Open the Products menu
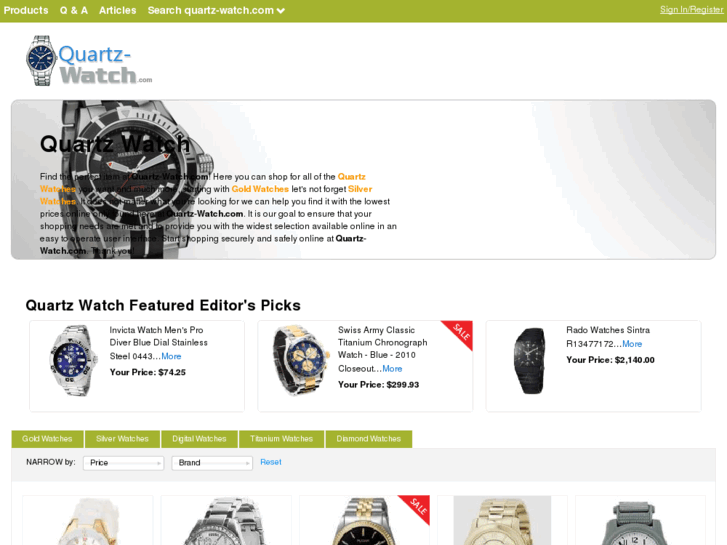The height and width of the screenshot is (545, 727). pos(26,10)
